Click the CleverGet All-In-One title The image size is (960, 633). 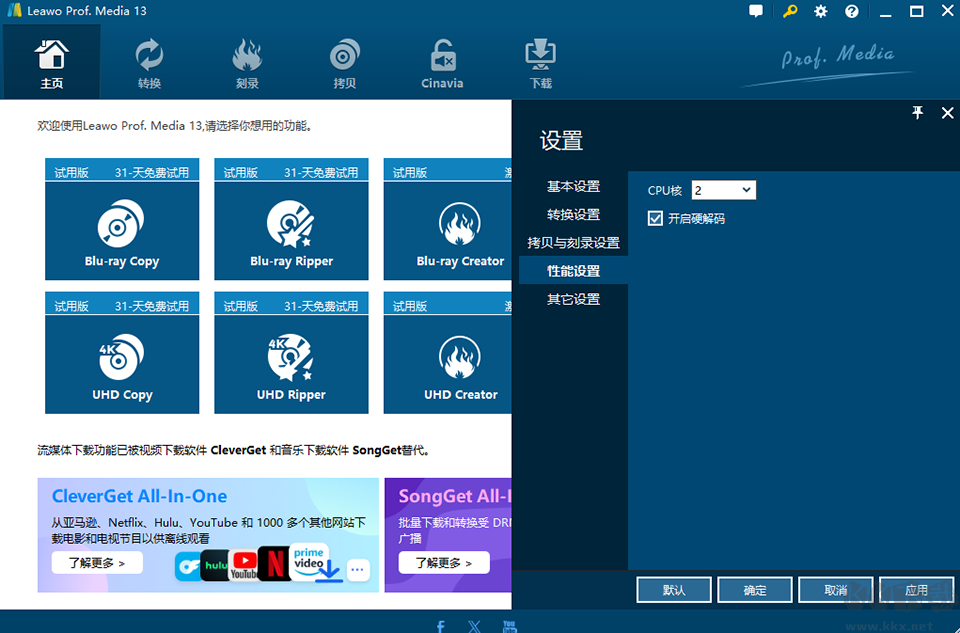(x=139, y=496)
